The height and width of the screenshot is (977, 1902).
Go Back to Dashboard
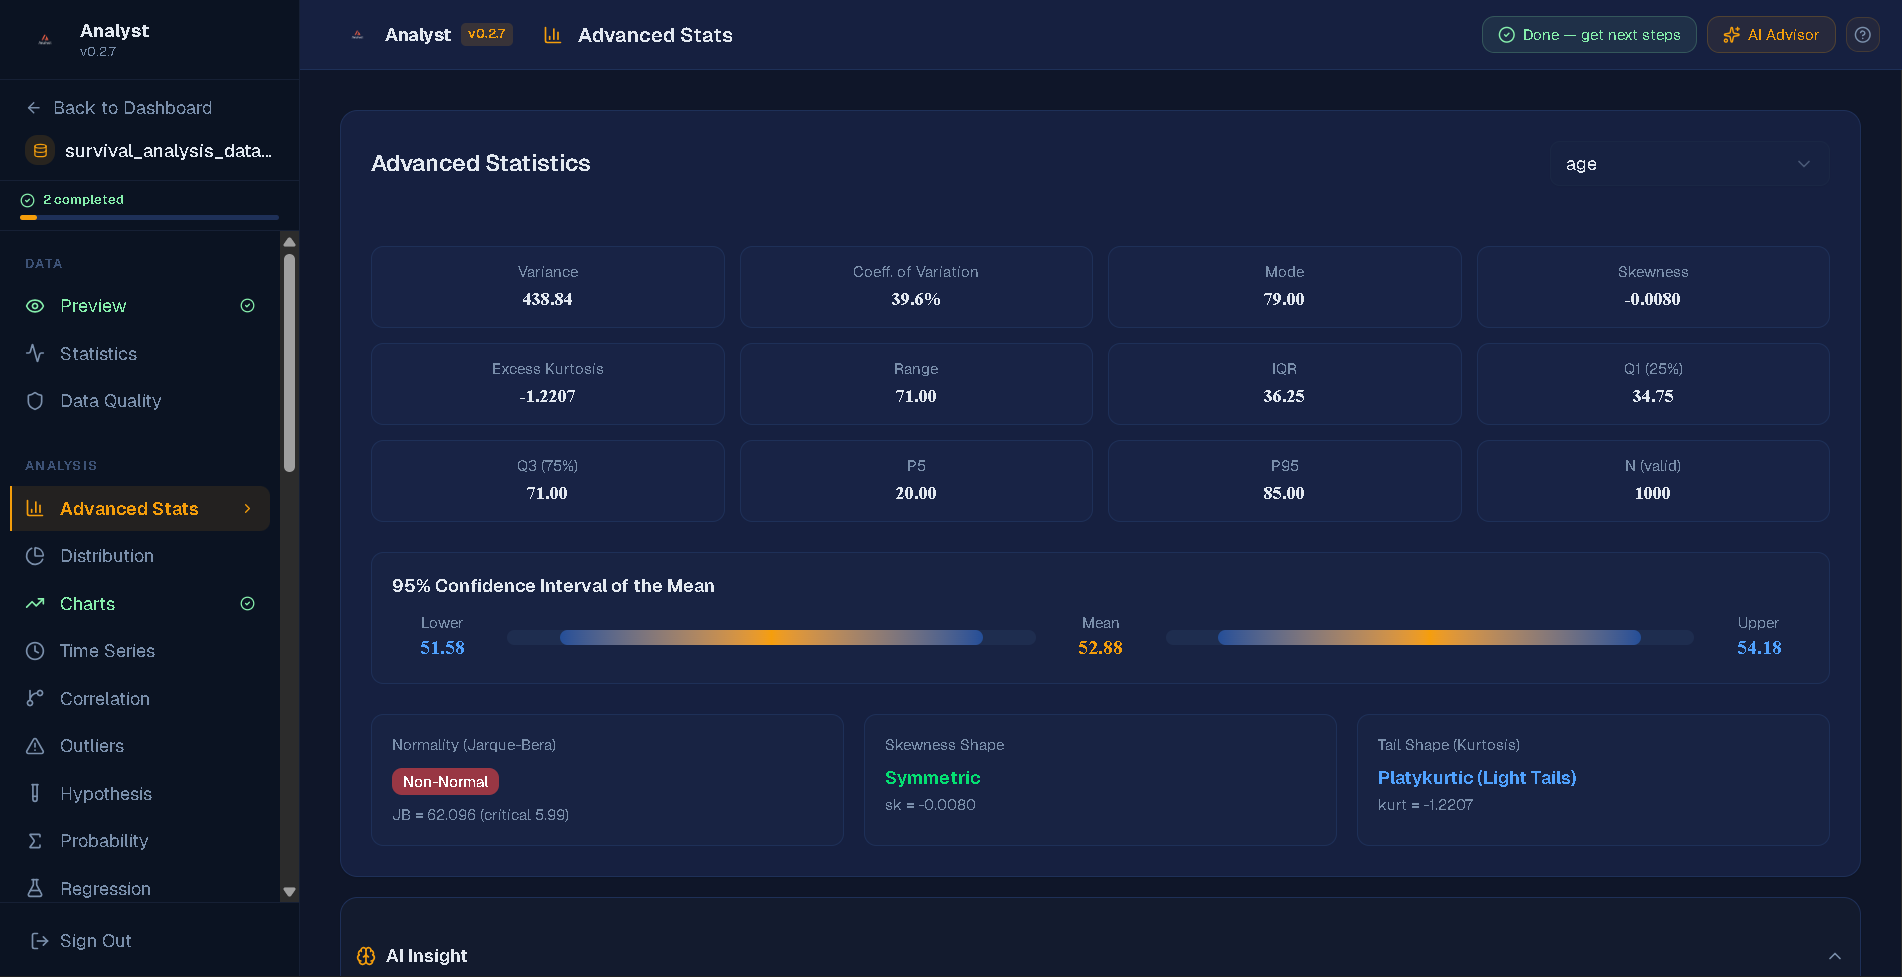coord(120,108)
